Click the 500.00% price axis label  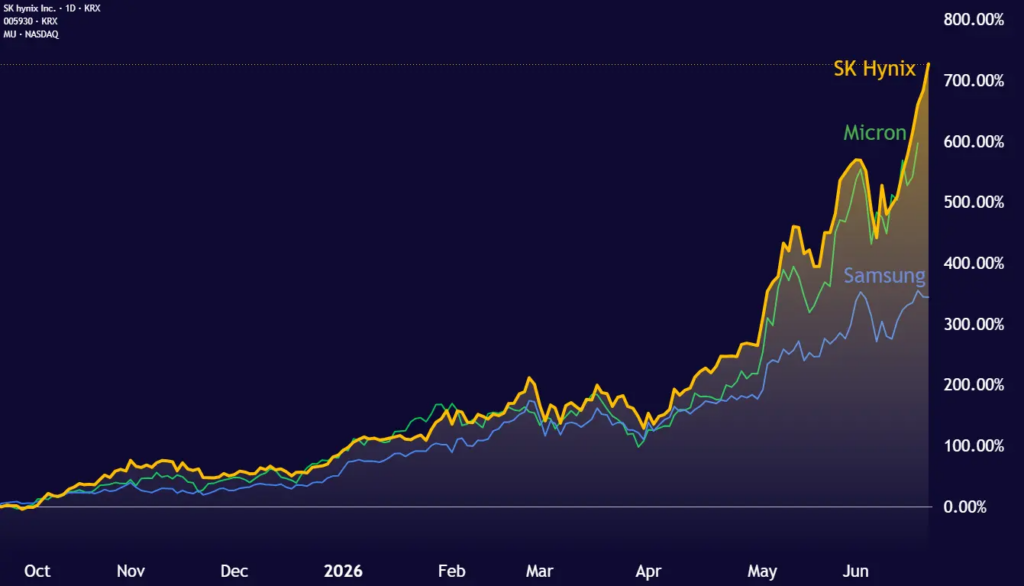tap(973, 202)
